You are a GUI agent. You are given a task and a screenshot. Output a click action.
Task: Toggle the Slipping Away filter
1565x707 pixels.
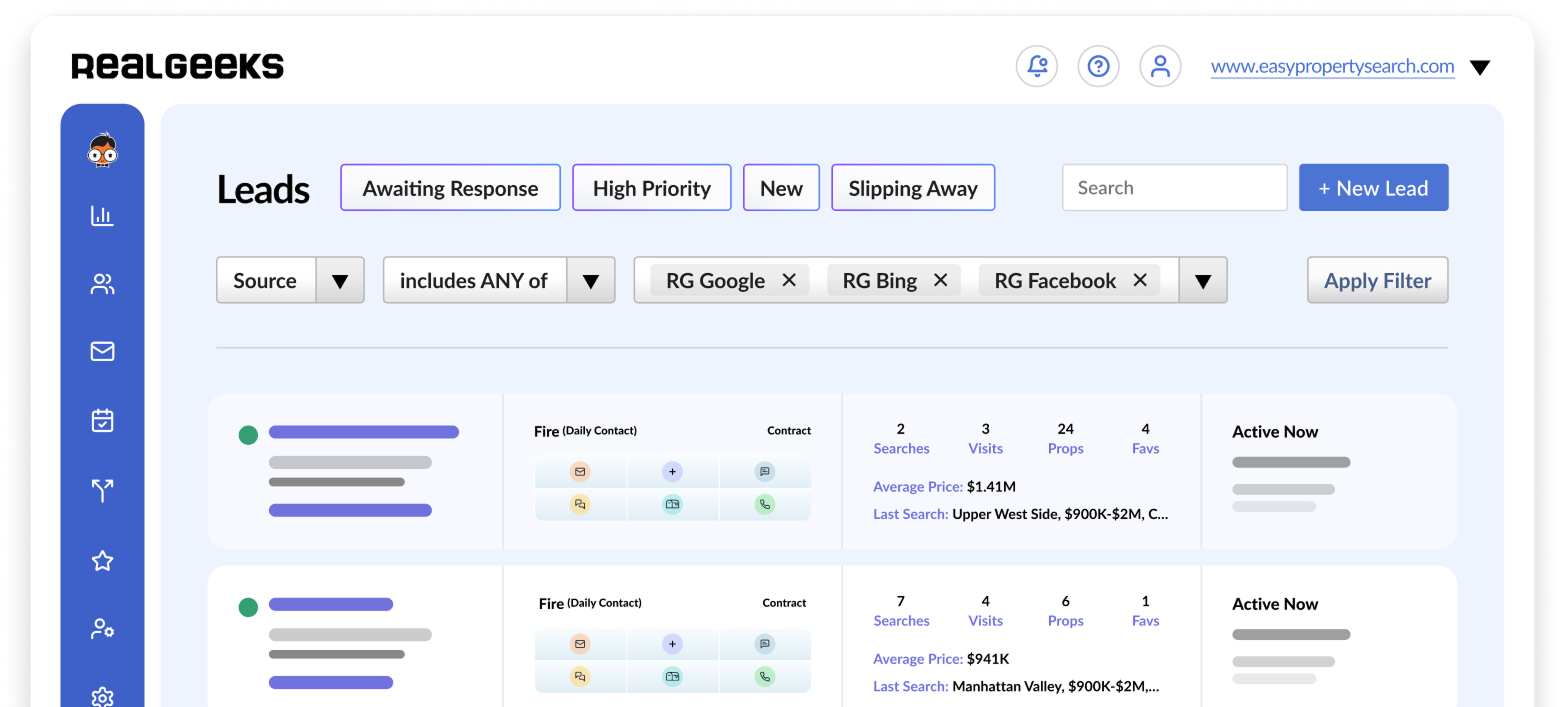912,187
